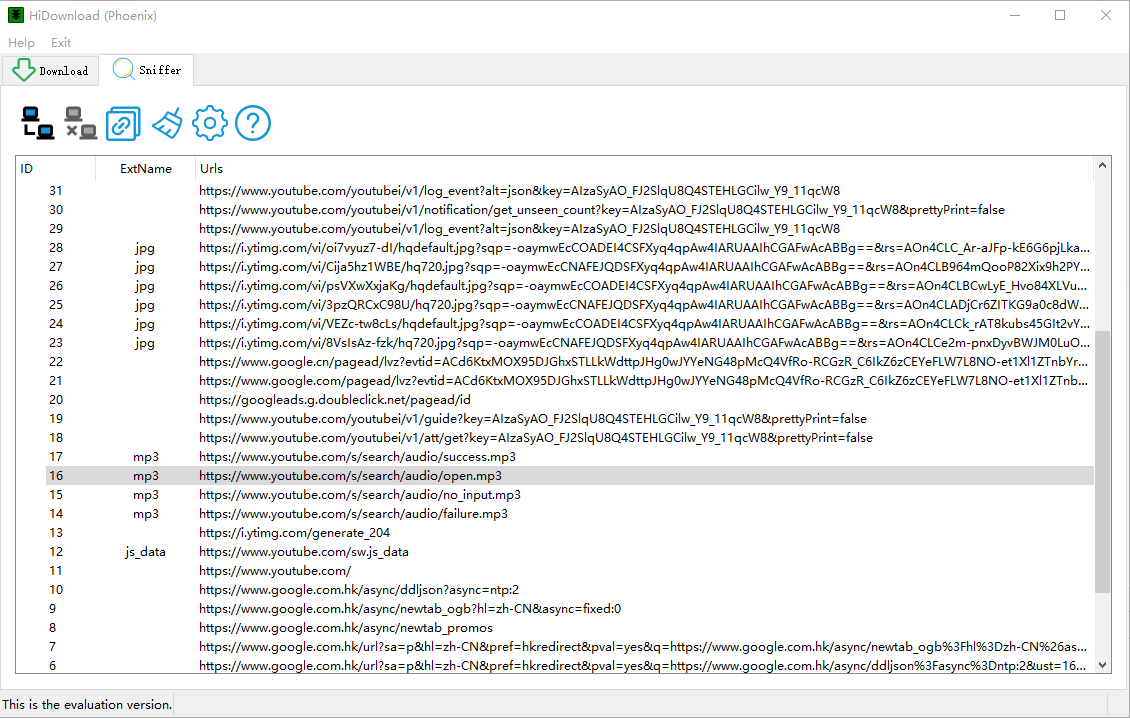Select row 28 oi7vyuz7-dI hqdefault.jpg URL
This screenshot has width=1130, height=719.
coord(644,248)
